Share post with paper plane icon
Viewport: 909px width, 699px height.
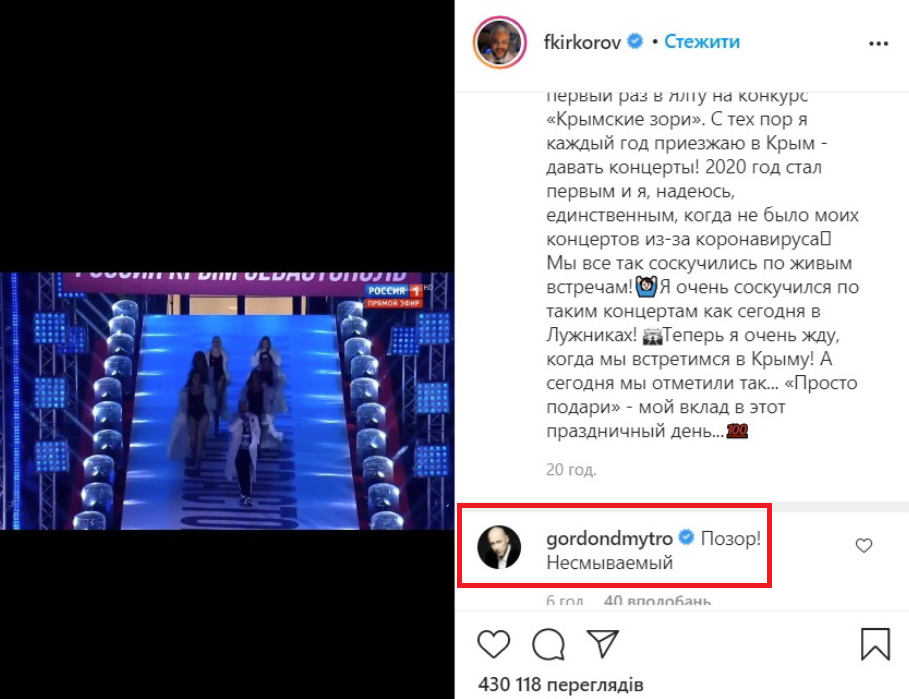(603, 643)
